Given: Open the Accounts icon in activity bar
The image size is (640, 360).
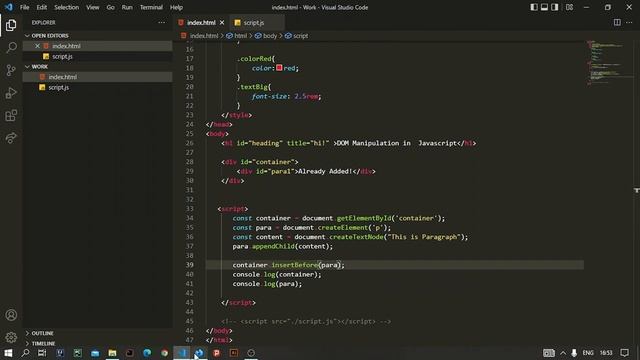Looking at the screenshot, I should [11, 315].
